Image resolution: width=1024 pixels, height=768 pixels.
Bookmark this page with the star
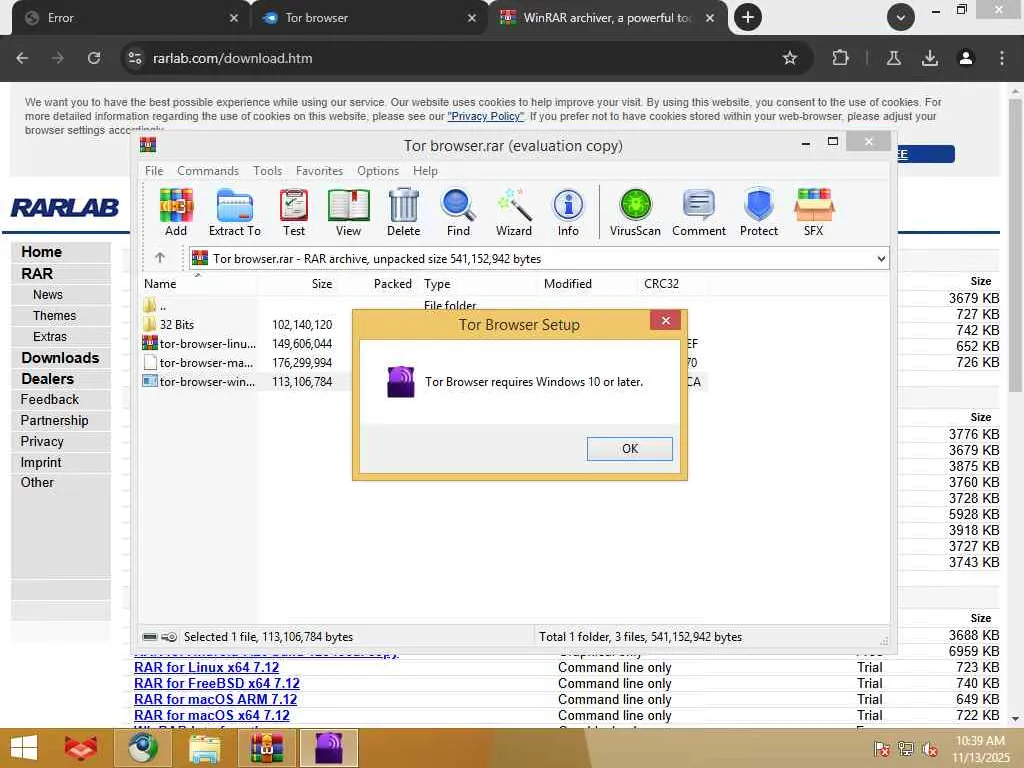(790, 58)
